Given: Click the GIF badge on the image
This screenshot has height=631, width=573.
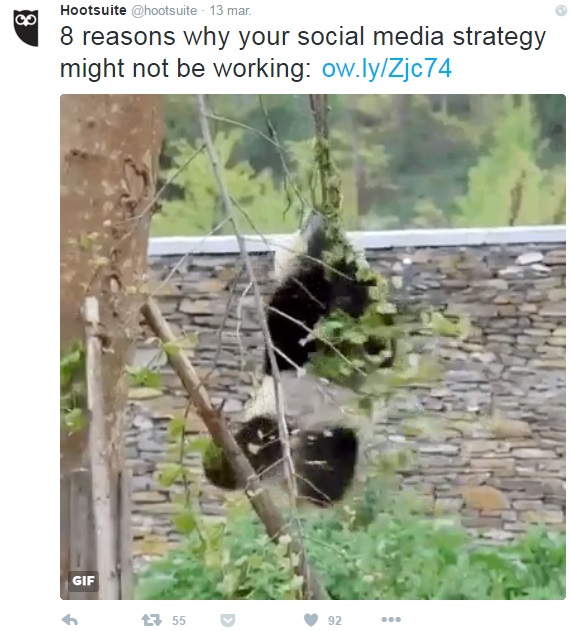Looking at the screenshot, I should click(x=83, y=581).
